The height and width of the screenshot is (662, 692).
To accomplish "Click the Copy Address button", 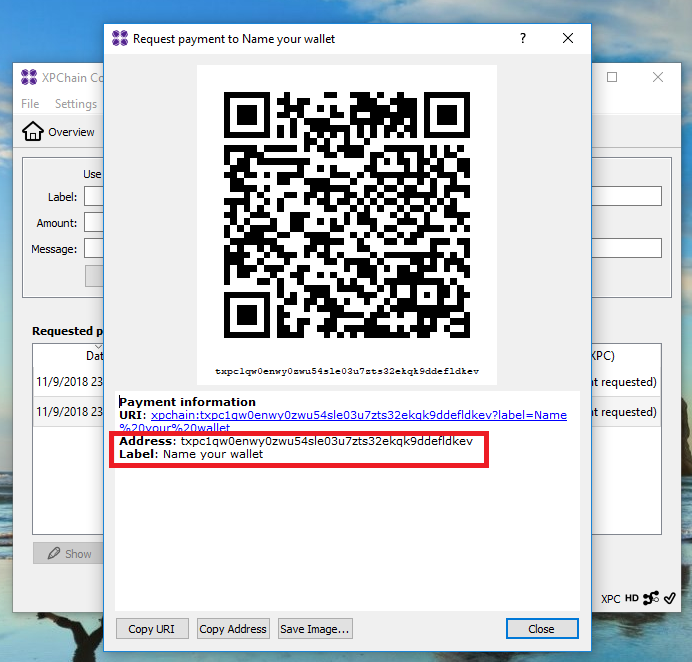I will (x=233, y=628).
